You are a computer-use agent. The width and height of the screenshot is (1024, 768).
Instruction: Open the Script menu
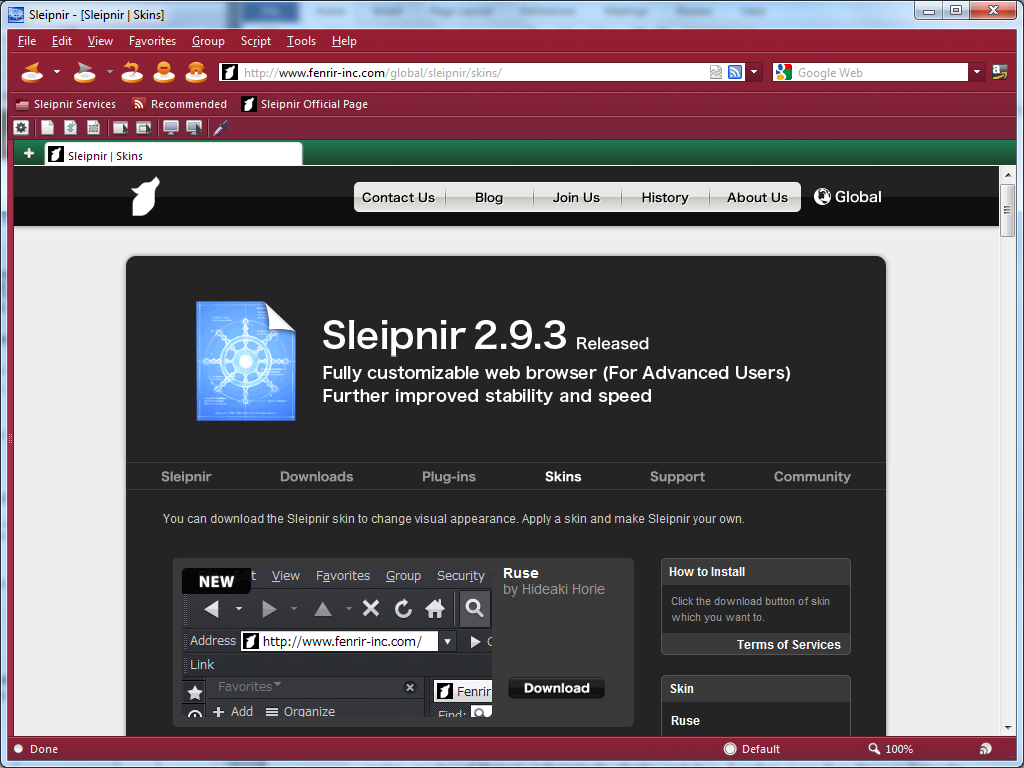255,41
